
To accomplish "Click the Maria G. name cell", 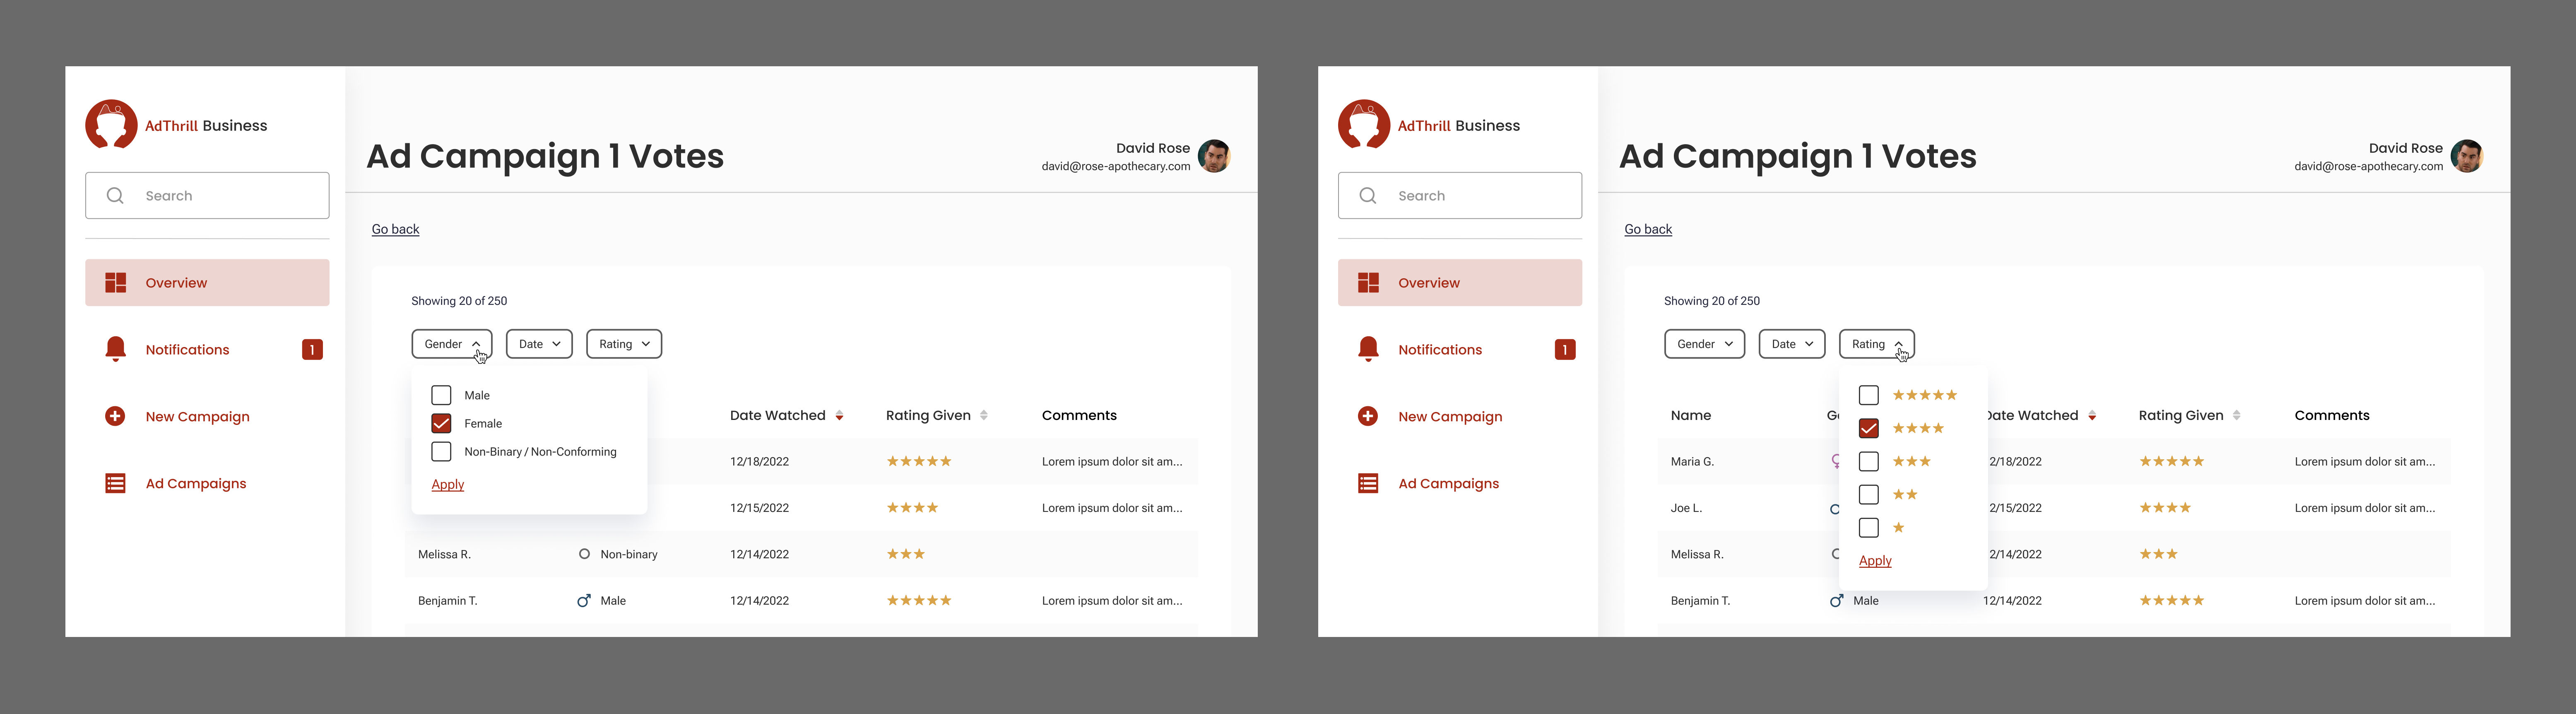I will (x=1692, y=462).
